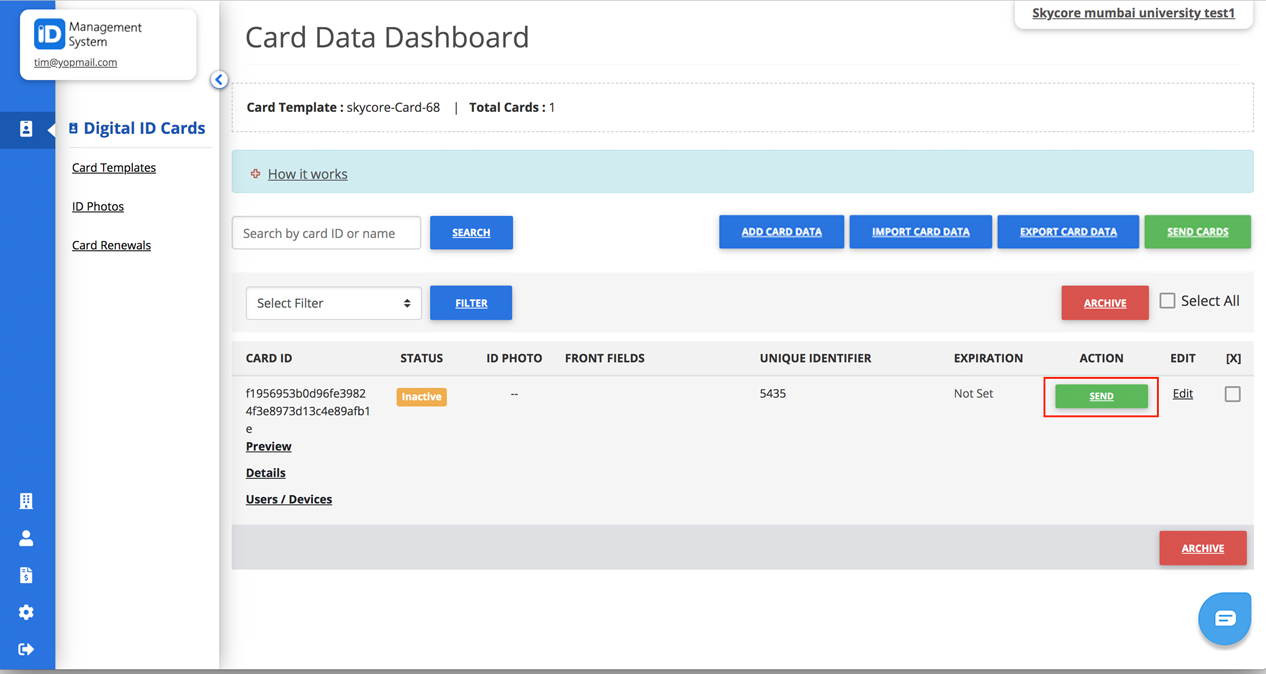Click the tim@yopmail.com account link
The height and width of the screenshot is (674, 1266).
pos(75,62)
